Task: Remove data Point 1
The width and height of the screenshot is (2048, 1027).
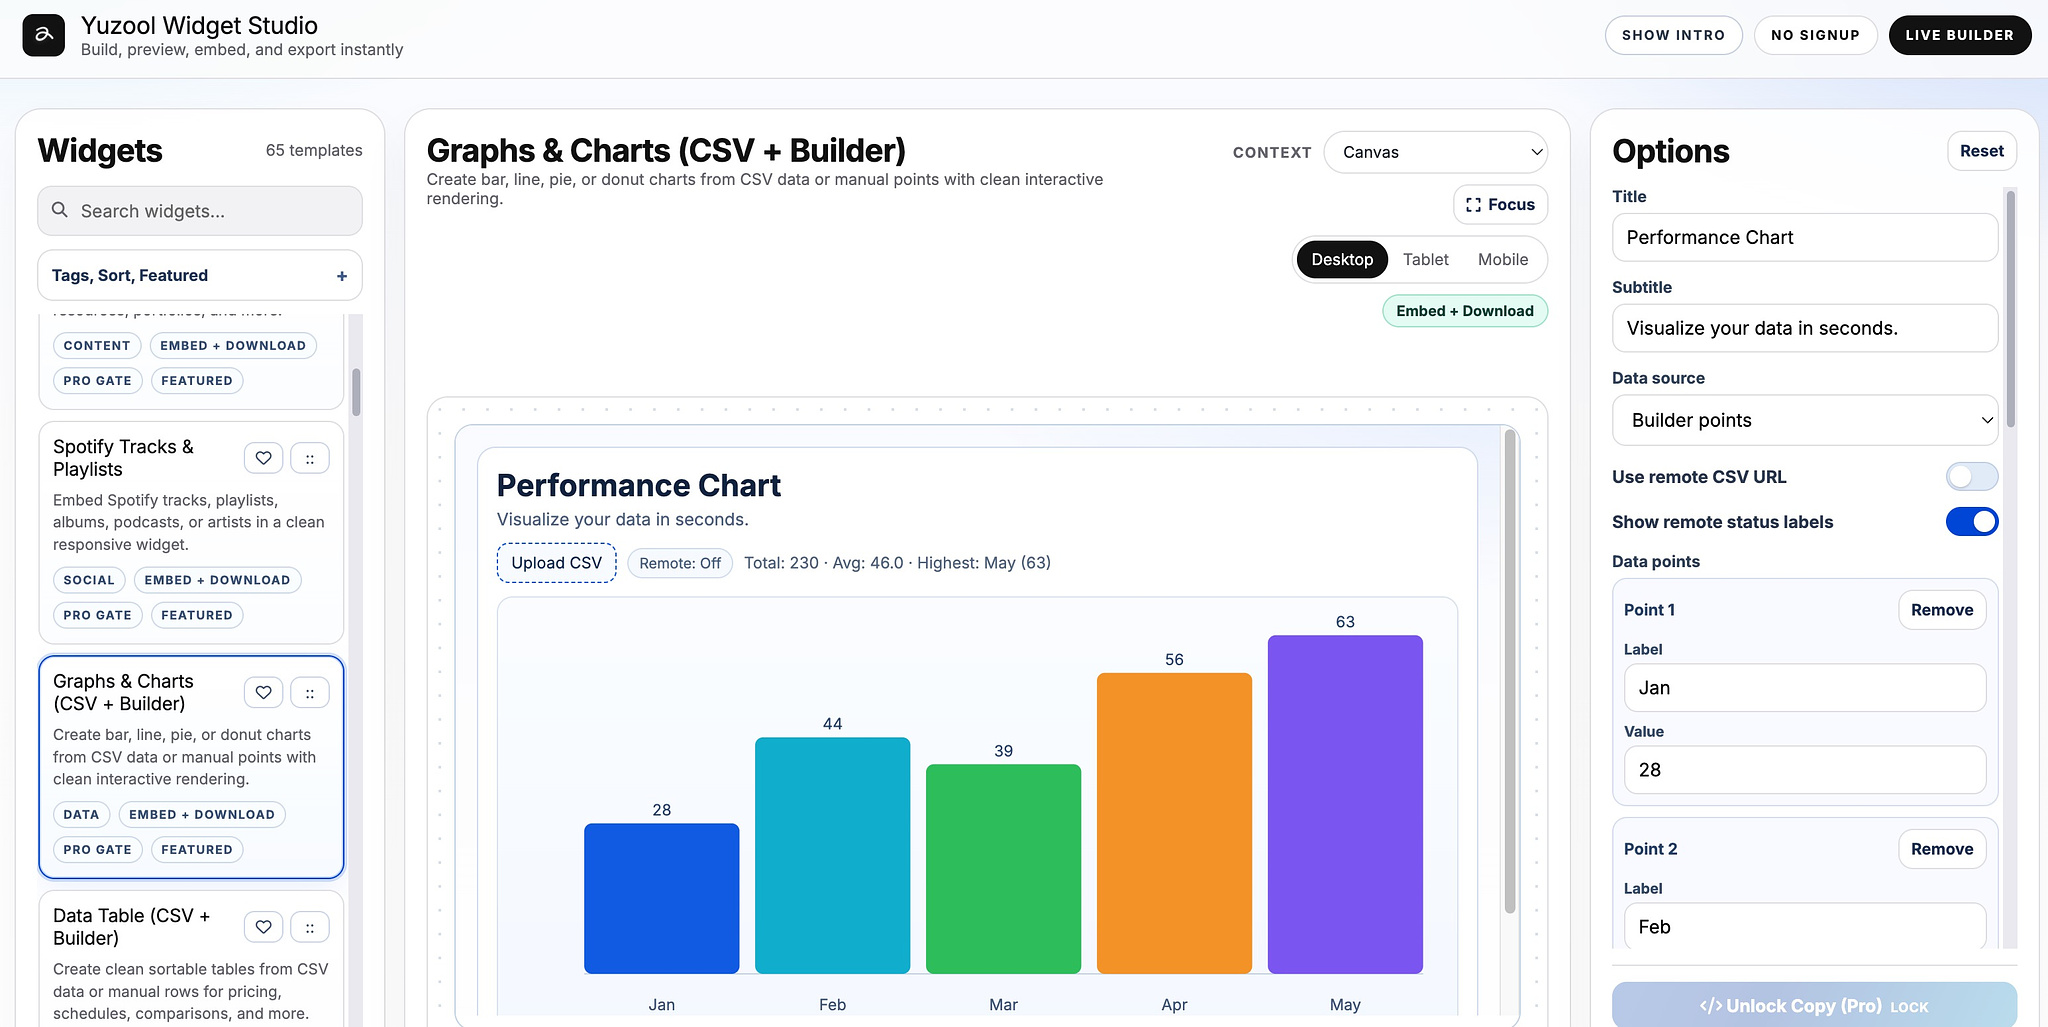Action: click(x=1941, y=610)
